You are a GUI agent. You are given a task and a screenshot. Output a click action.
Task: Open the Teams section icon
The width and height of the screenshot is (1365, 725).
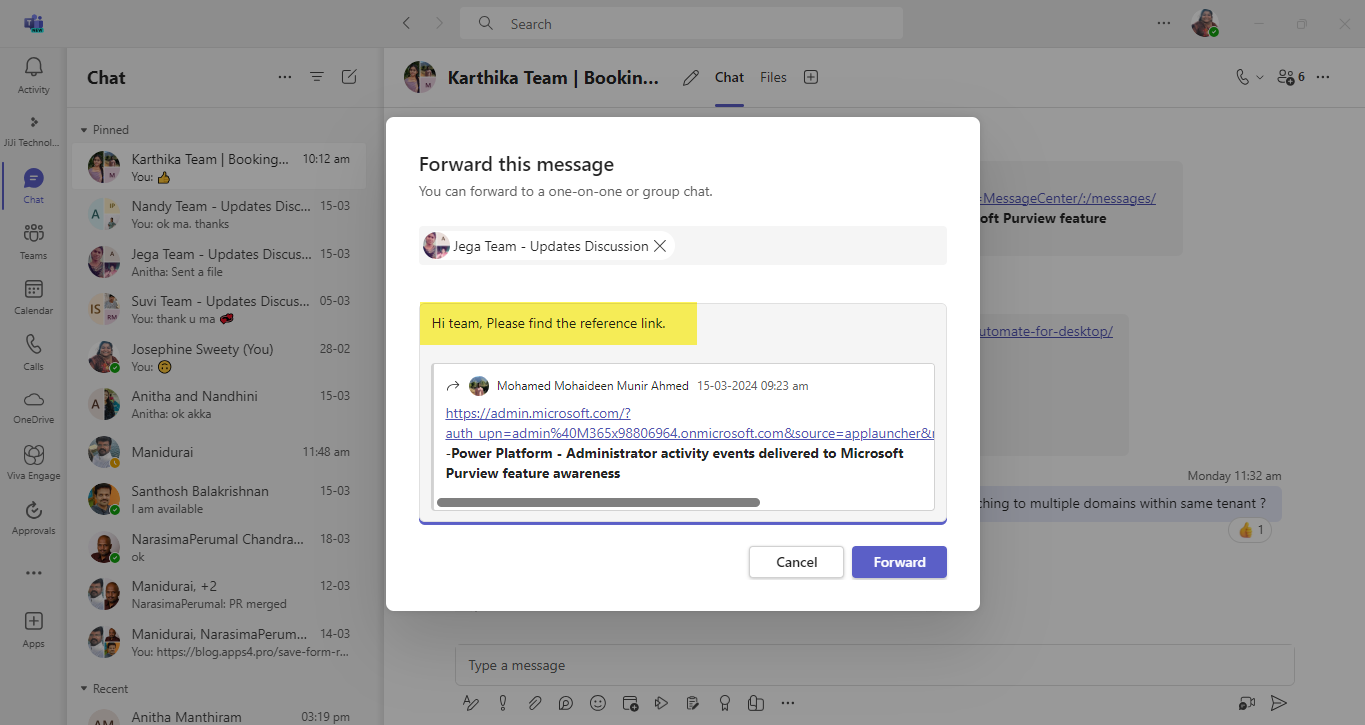33,240
